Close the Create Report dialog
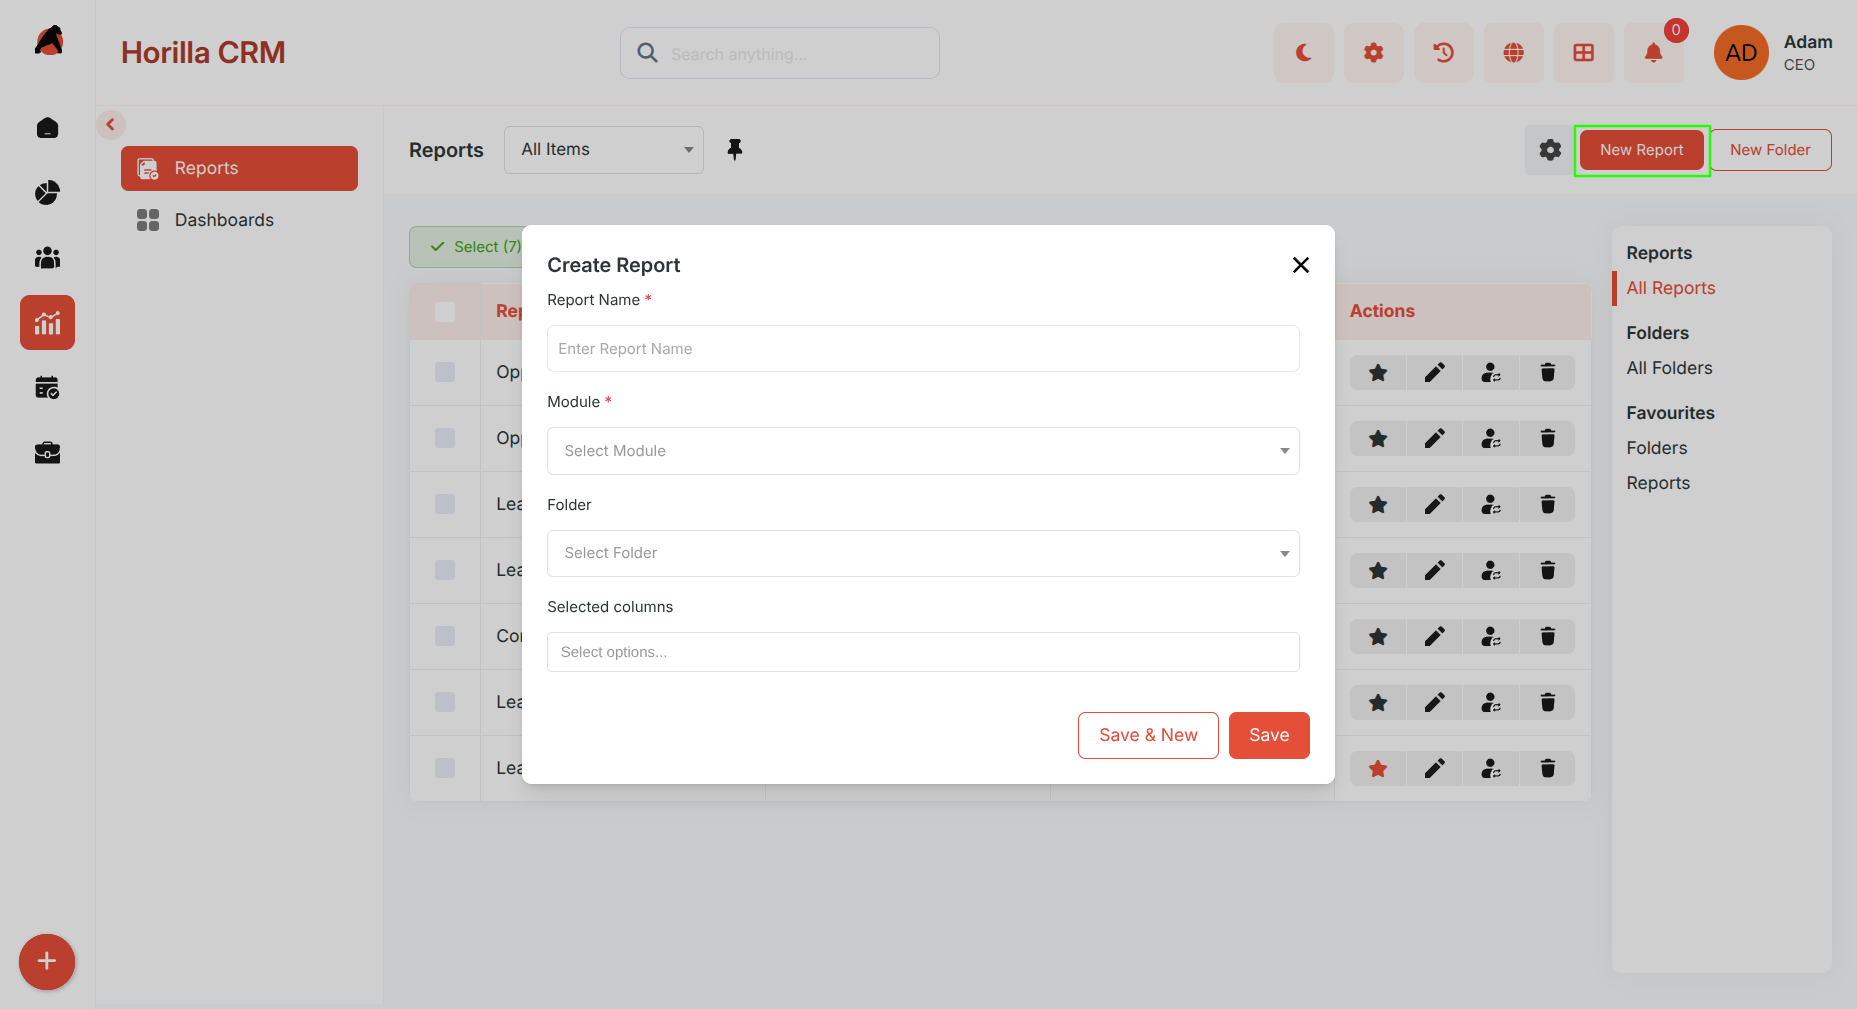The image size is (1857, 1009). (x=1300, y=265)
